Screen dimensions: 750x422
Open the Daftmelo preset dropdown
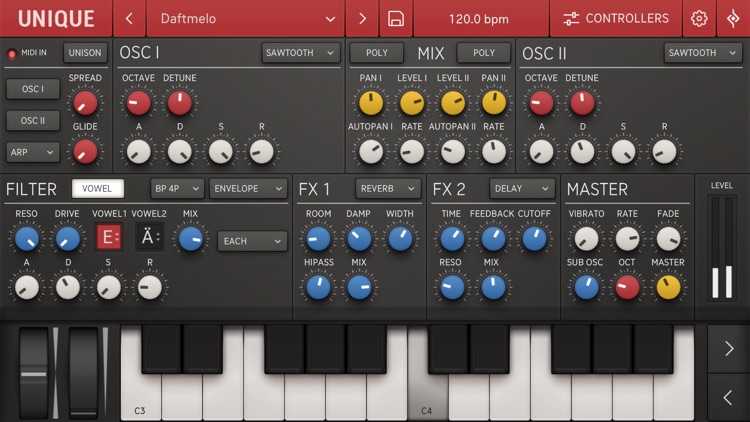tap(246, 19)
